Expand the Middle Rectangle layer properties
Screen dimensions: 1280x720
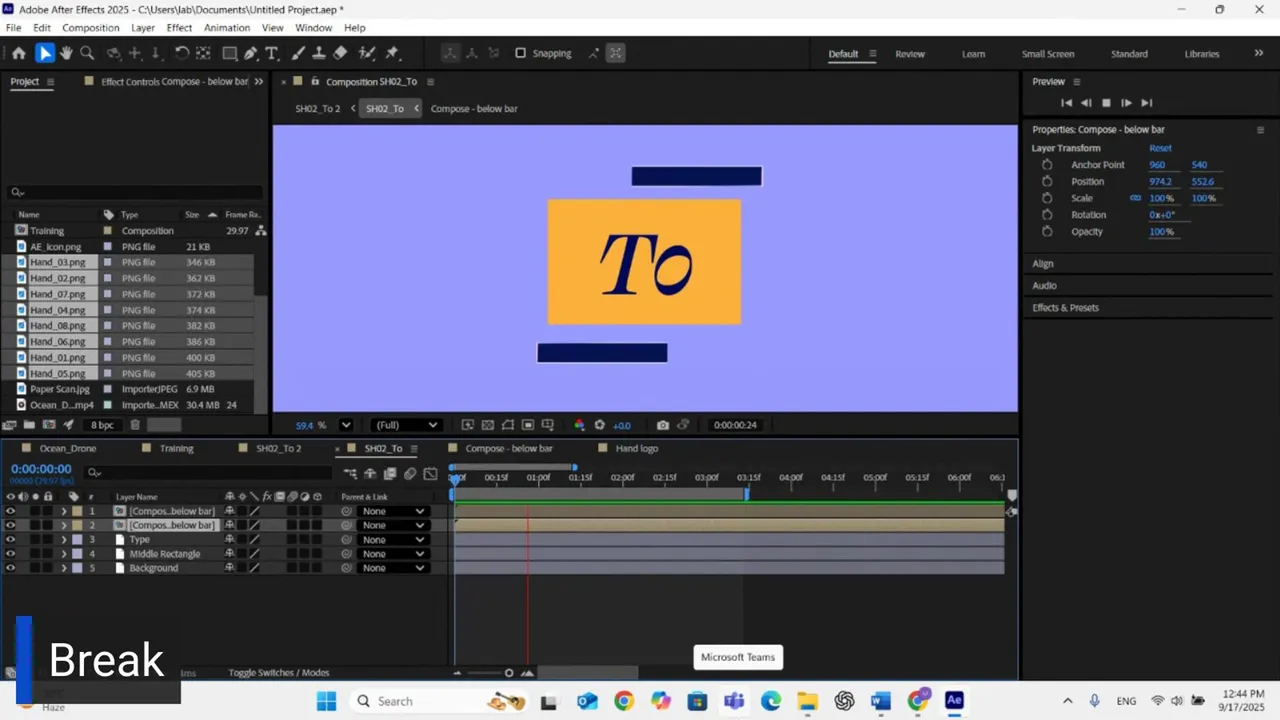click(x=64, y=553)
